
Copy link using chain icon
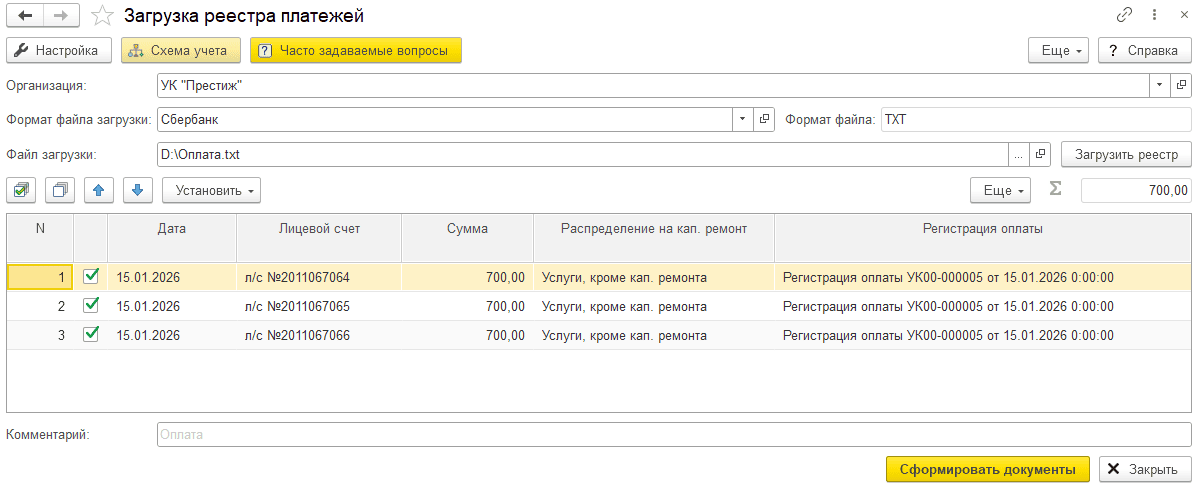tap(1125, 16)
